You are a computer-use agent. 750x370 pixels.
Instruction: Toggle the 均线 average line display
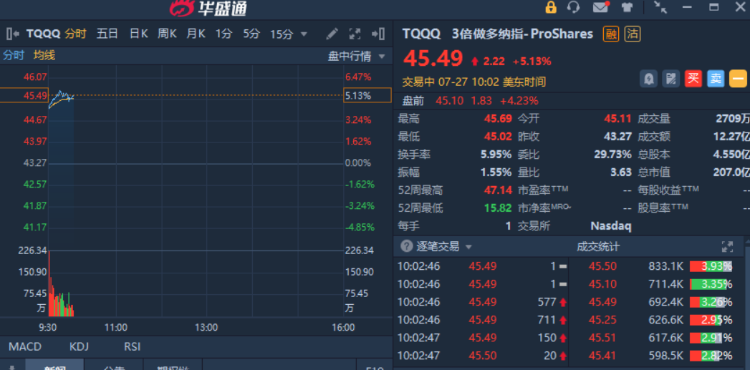(44, 55)
